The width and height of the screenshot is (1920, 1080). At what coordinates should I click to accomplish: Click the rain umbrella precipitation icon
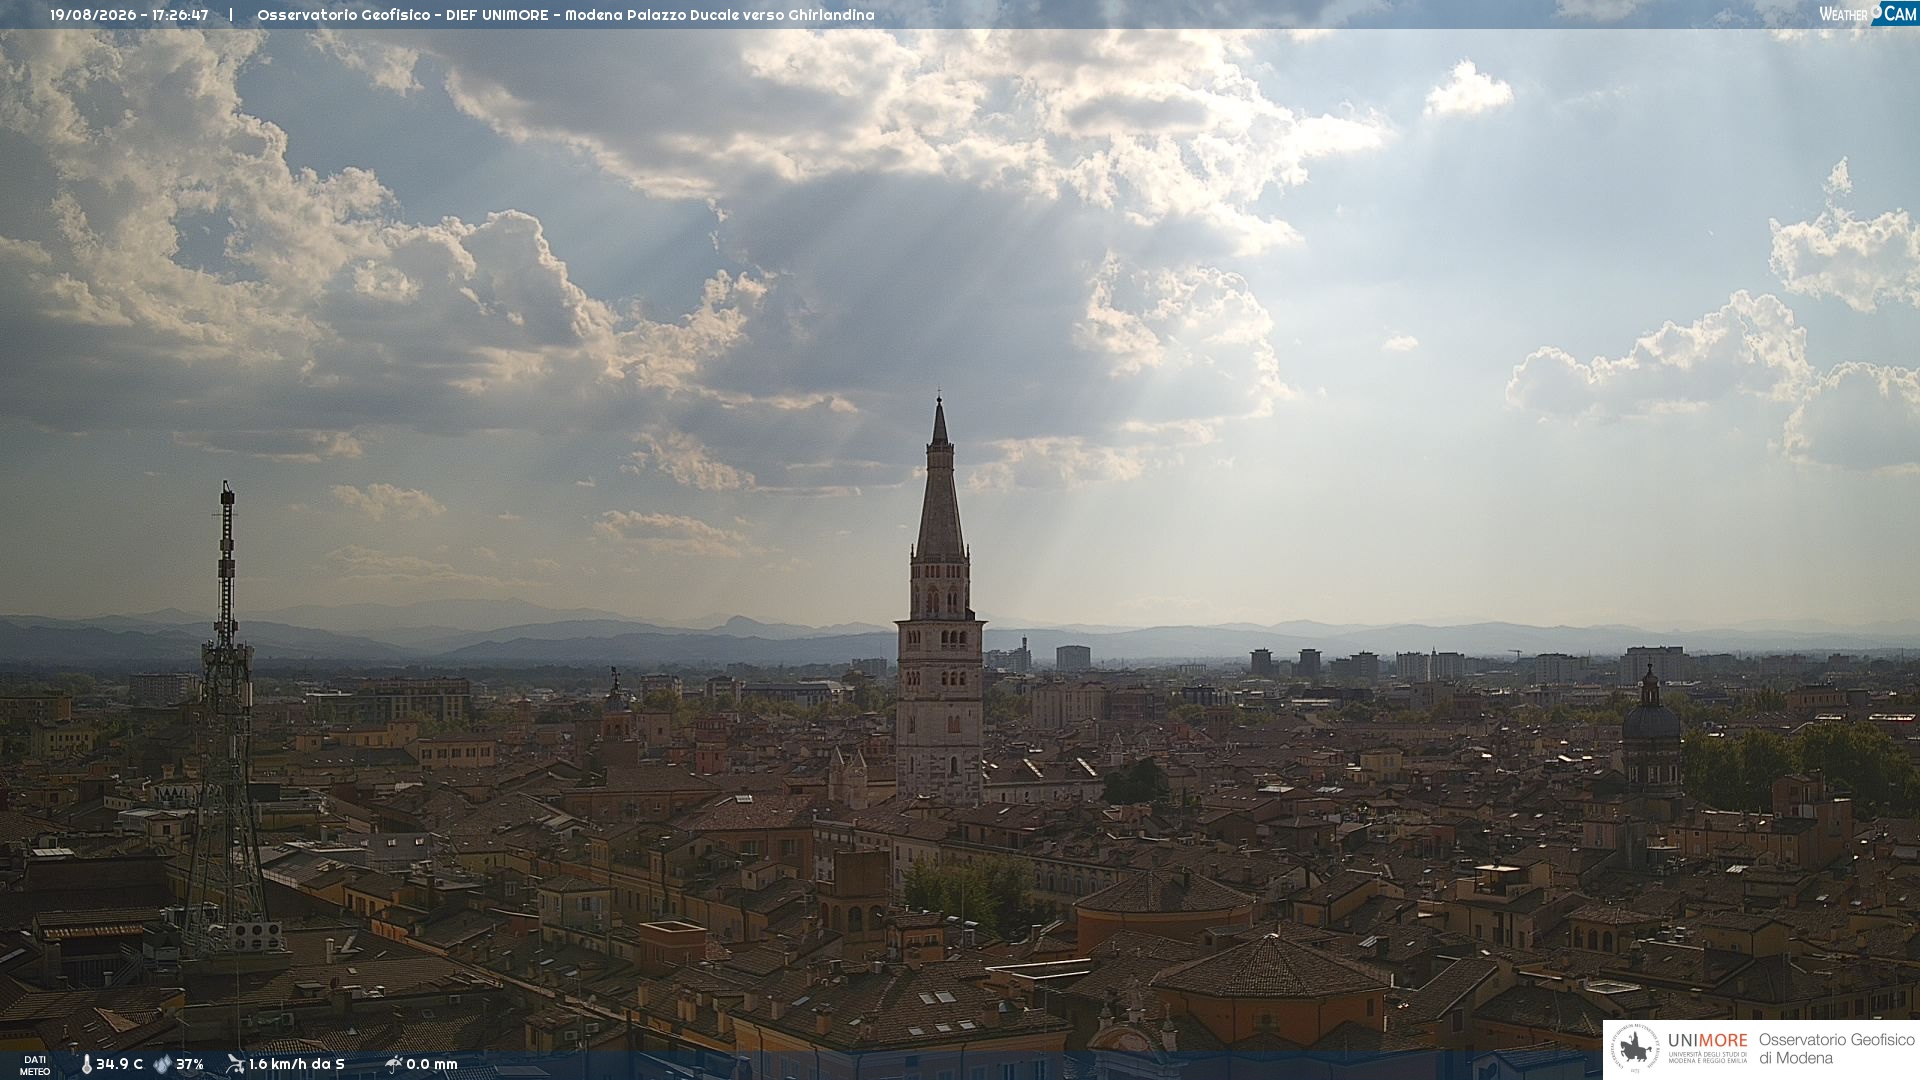click(393, 1064)
